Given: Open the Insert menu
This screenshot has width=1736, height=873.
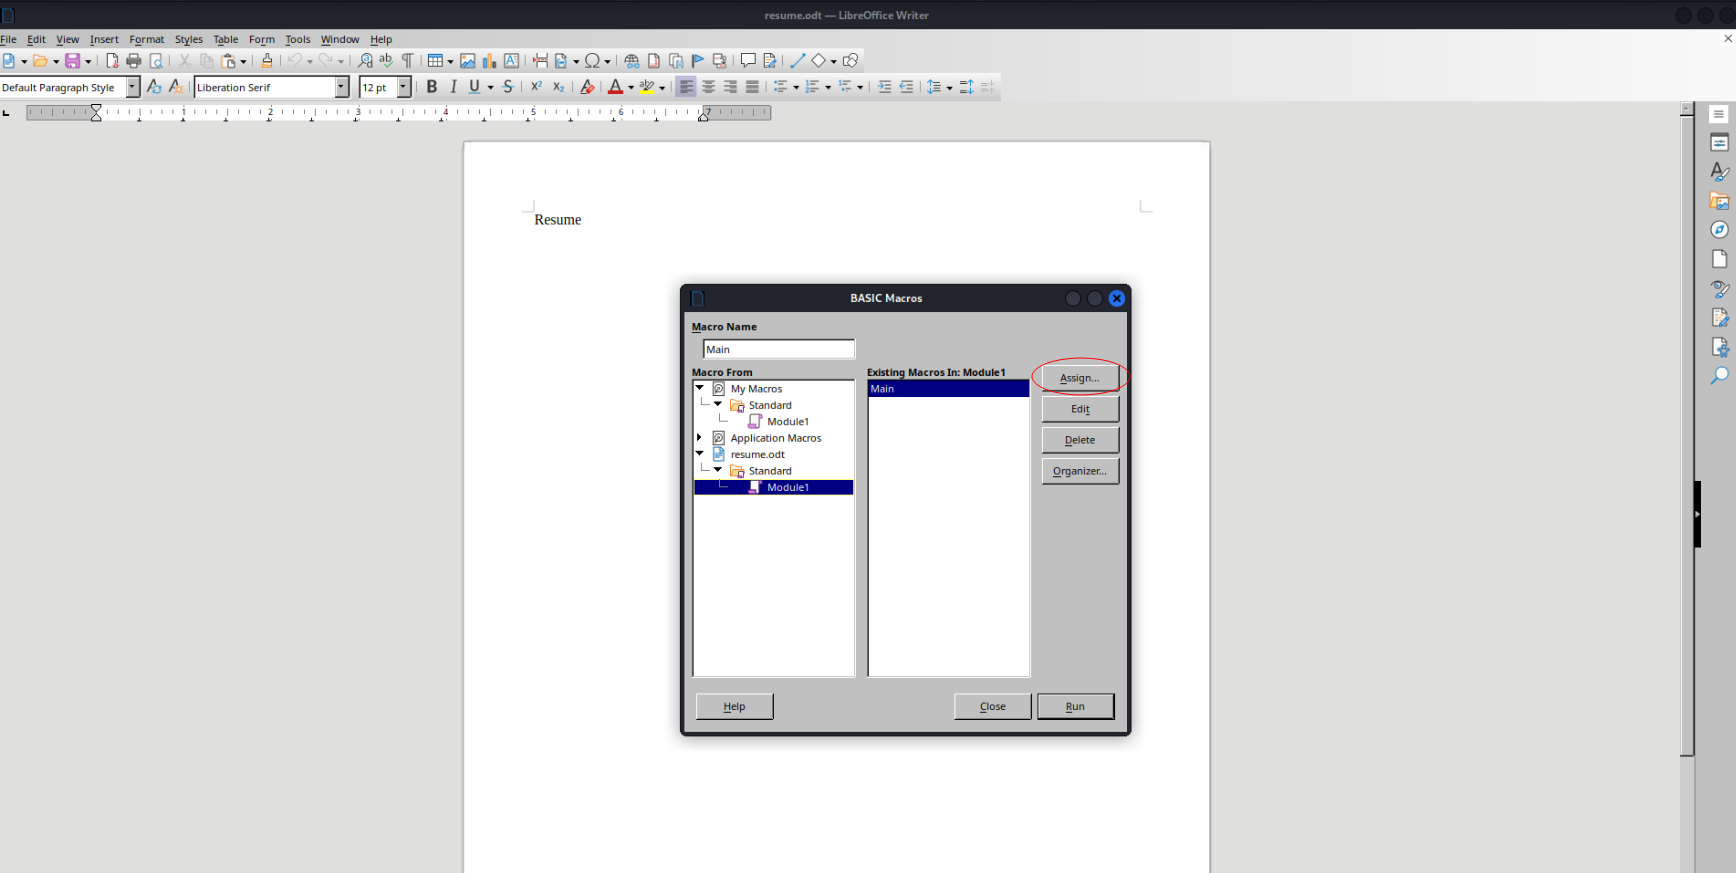Looking at the screenshot, I should click(x=104, y=40).
